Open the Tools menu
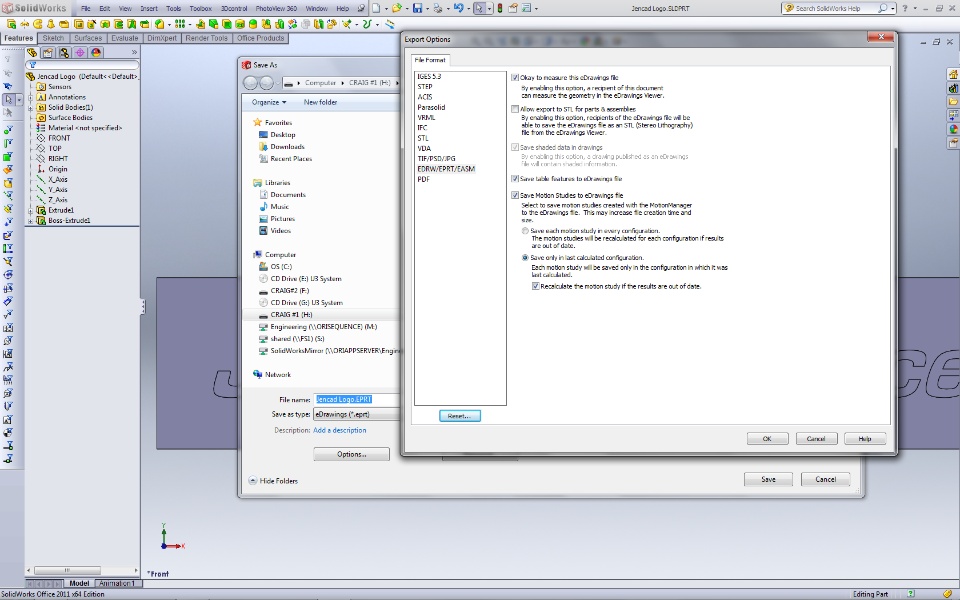Viewport: 960px width, 600px height. [x=173, y=9]
